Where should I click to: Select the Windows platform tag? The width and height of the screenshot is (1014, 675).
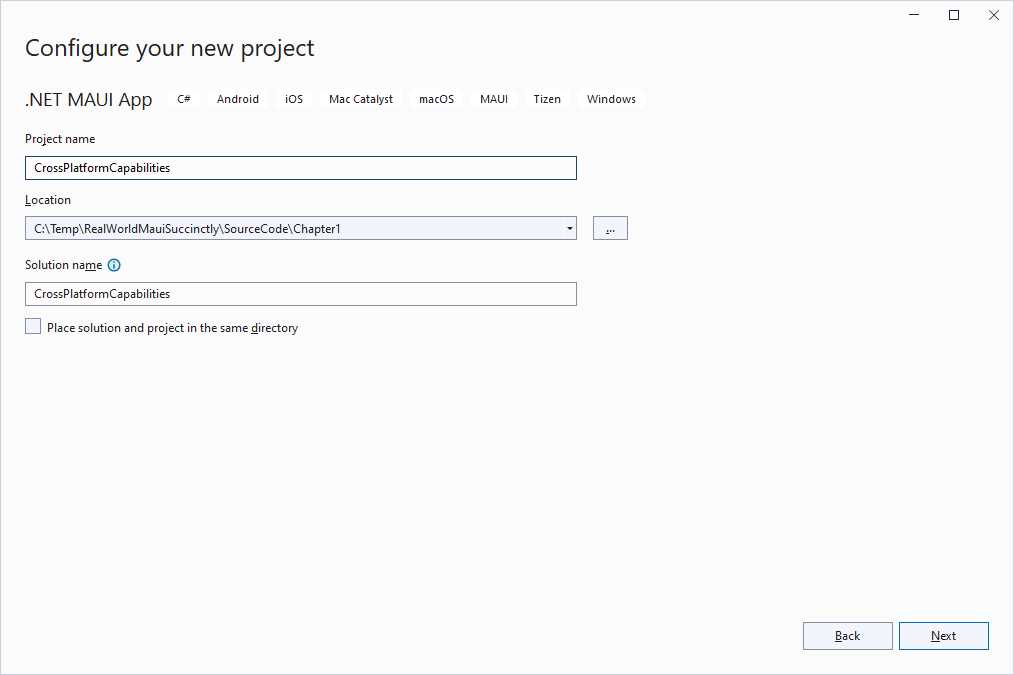(611, 99)
